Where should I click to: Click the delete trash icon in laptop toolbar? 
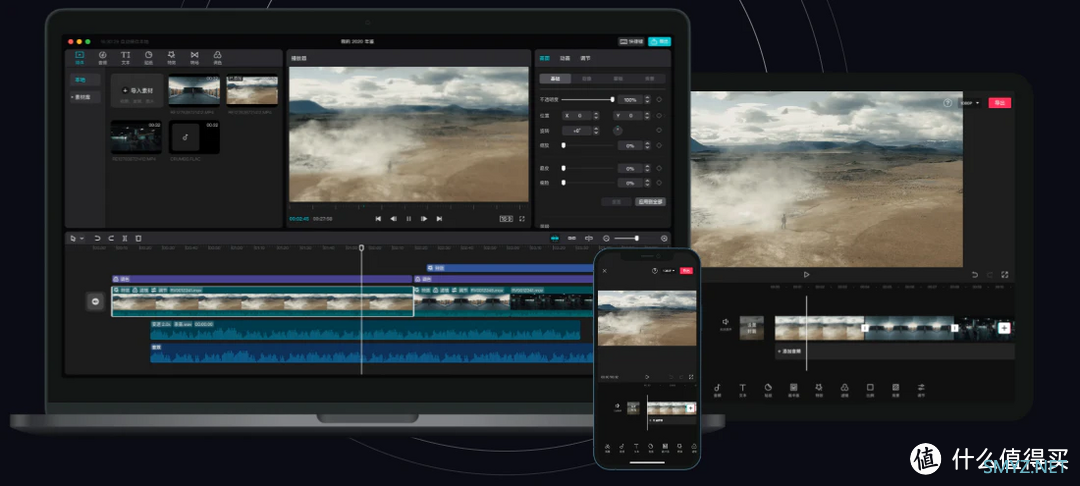138,238
